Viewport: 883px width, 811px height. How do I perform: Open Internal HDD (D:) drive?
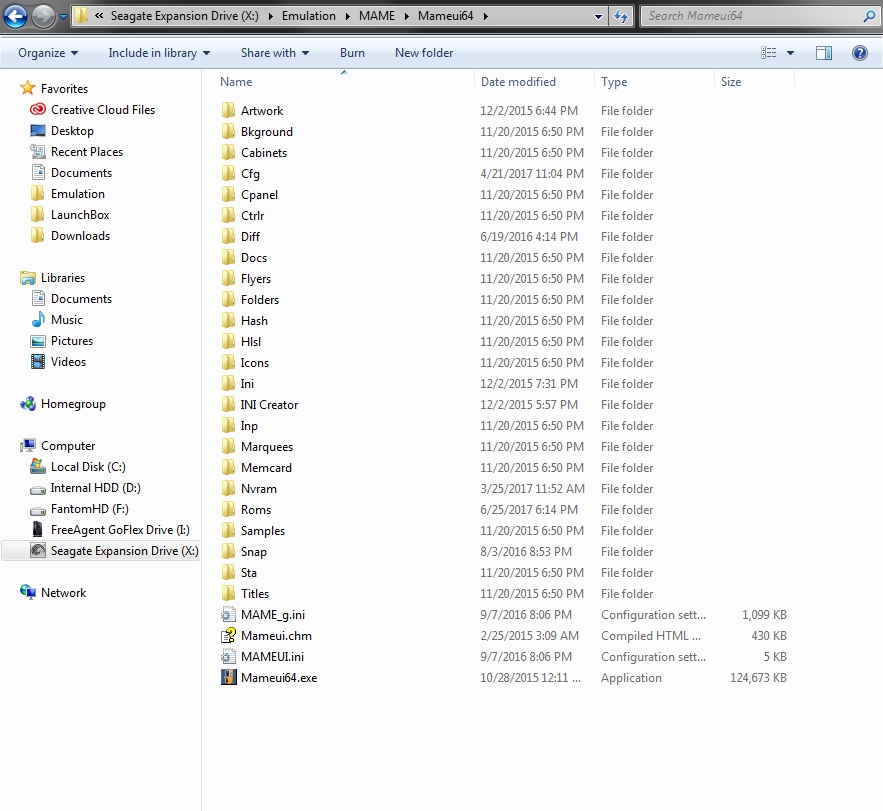click(x=95, y=488)
